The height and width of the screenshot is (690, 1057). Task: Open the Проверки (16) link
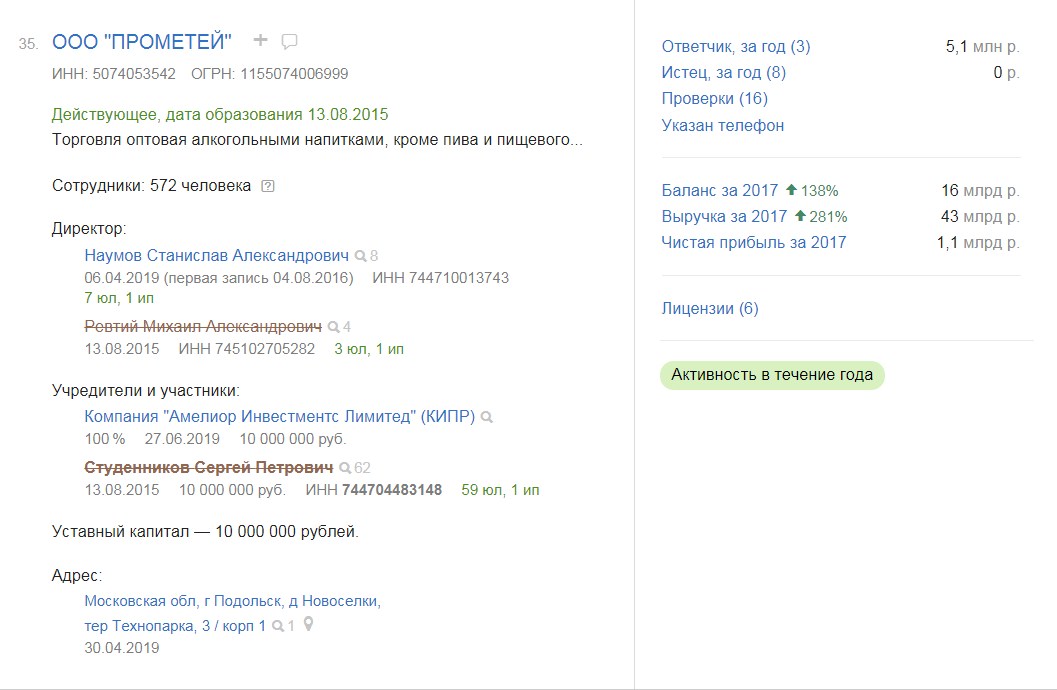click(x=714, y=98)
